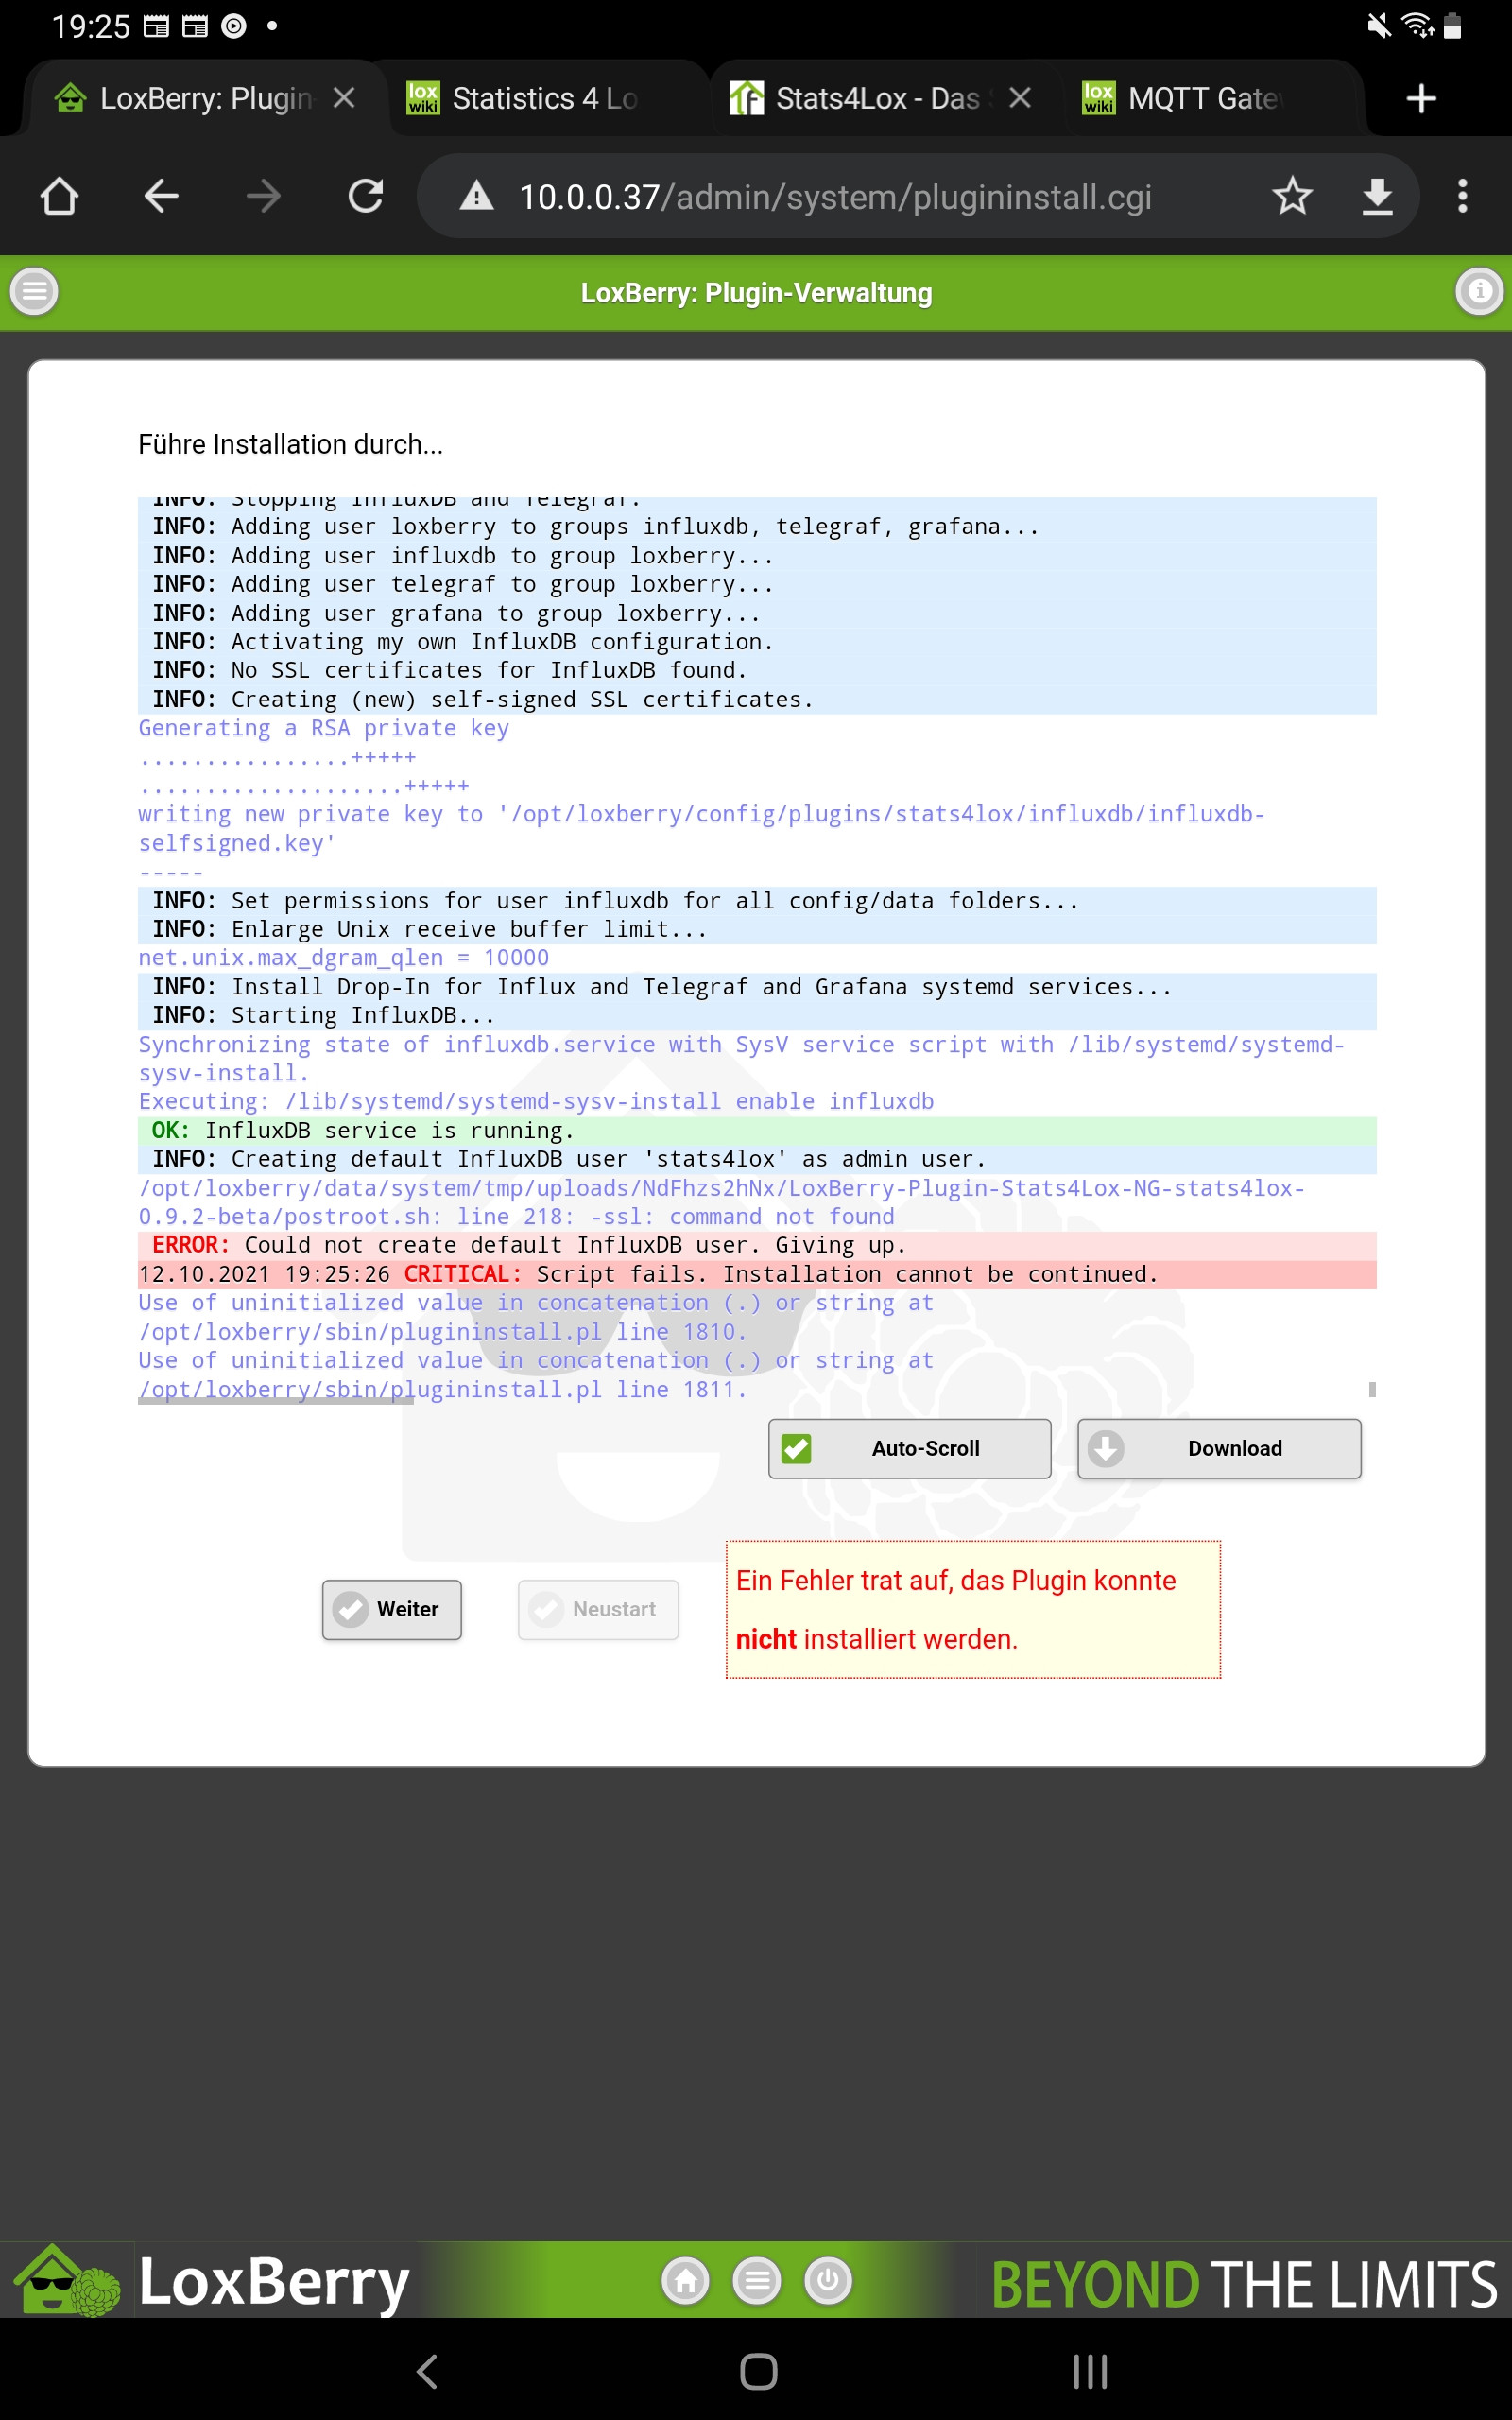Bookmark this page with the star icon
Screen dimensions: 1512x2420
point(1292,196)
